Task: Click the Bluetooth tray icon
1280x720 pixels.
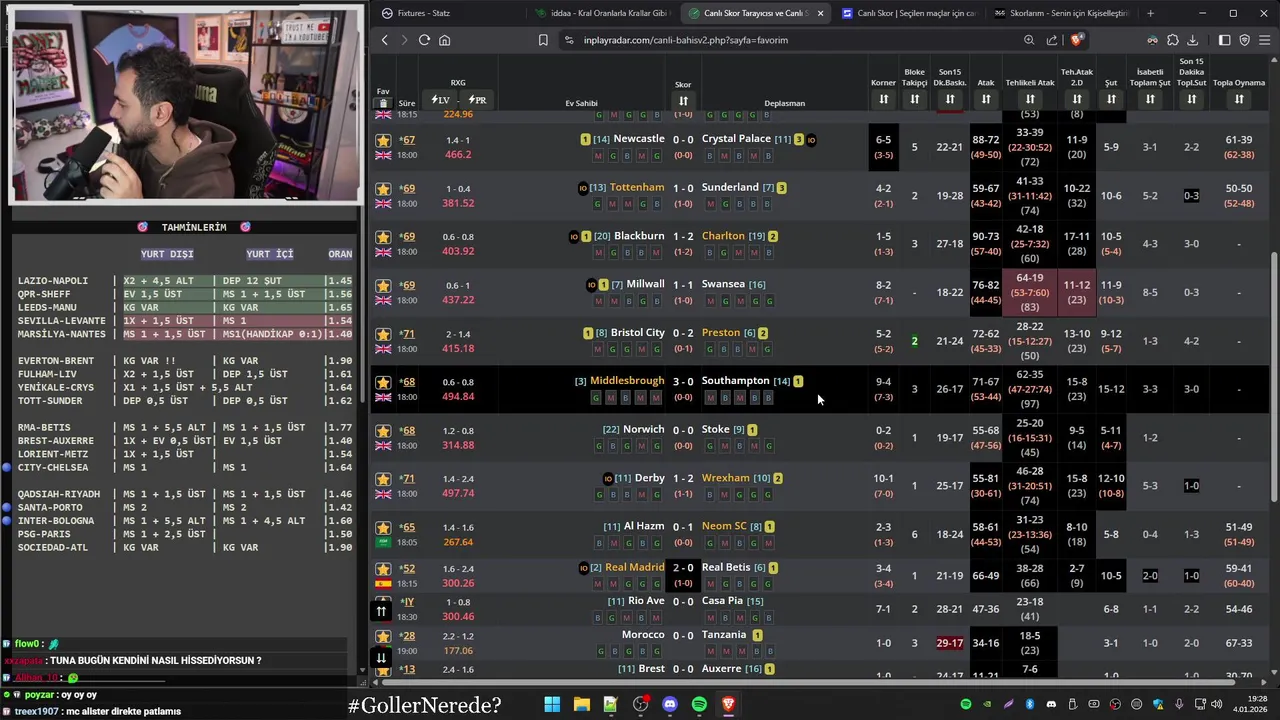Action: click(1030, 704)
